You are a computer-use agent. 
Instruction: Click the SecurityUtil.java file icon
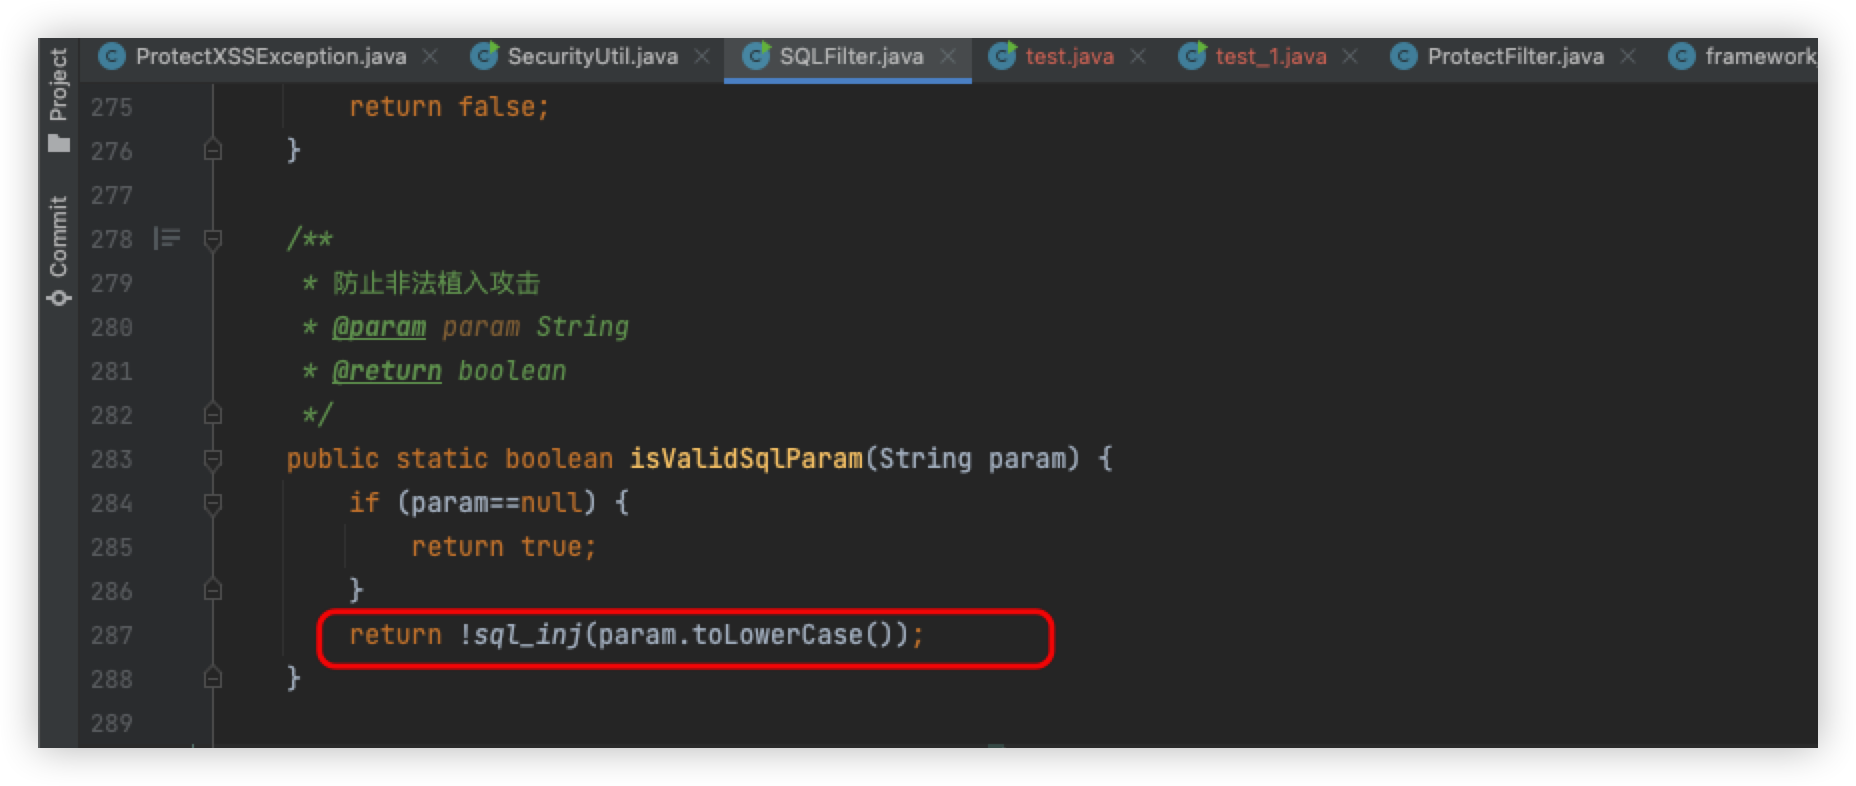[485, 56]
